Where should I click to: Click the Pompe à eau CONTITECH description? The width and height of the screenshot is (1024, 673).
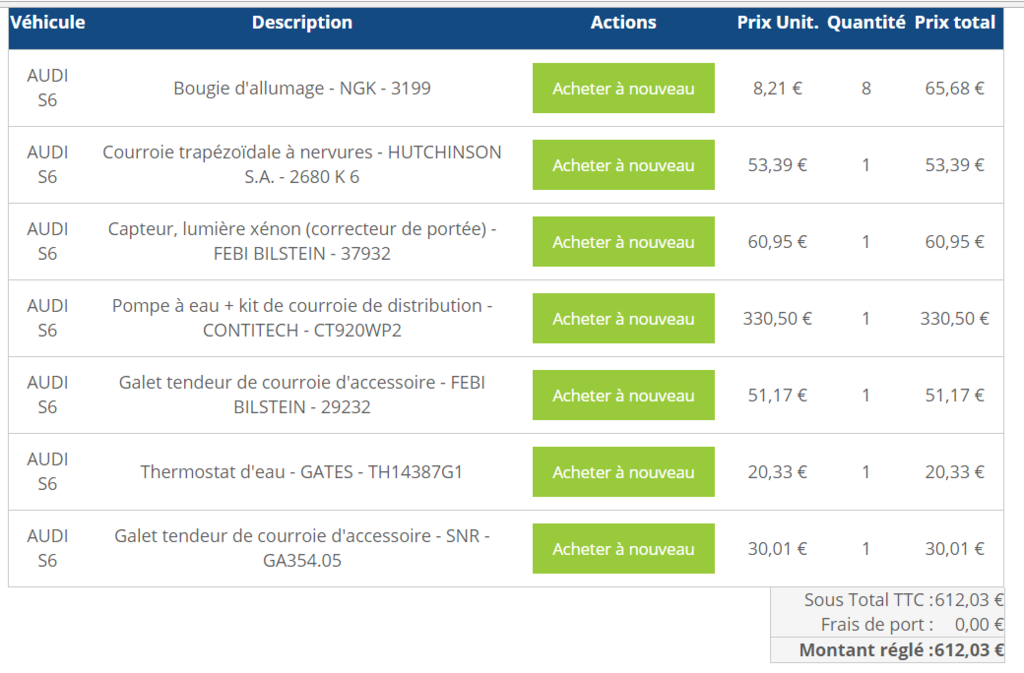coord(302,318)
